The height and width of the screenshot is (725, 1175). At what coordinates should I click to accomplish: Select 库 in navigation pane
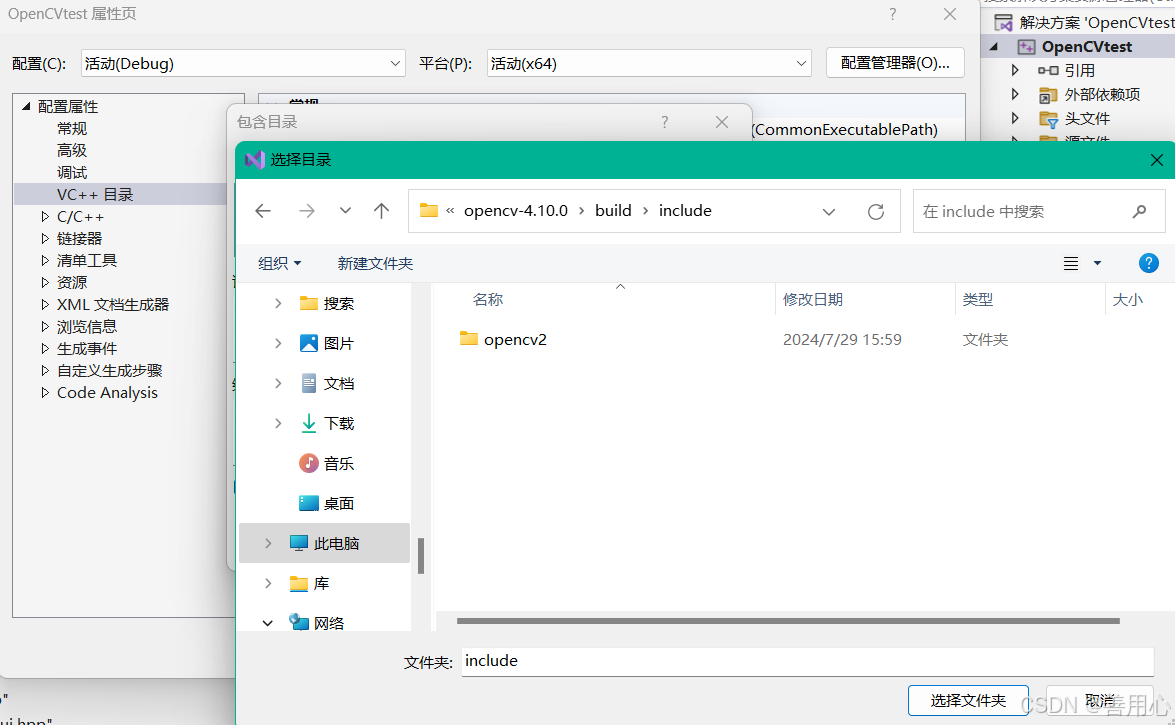(x=321, y=583)
